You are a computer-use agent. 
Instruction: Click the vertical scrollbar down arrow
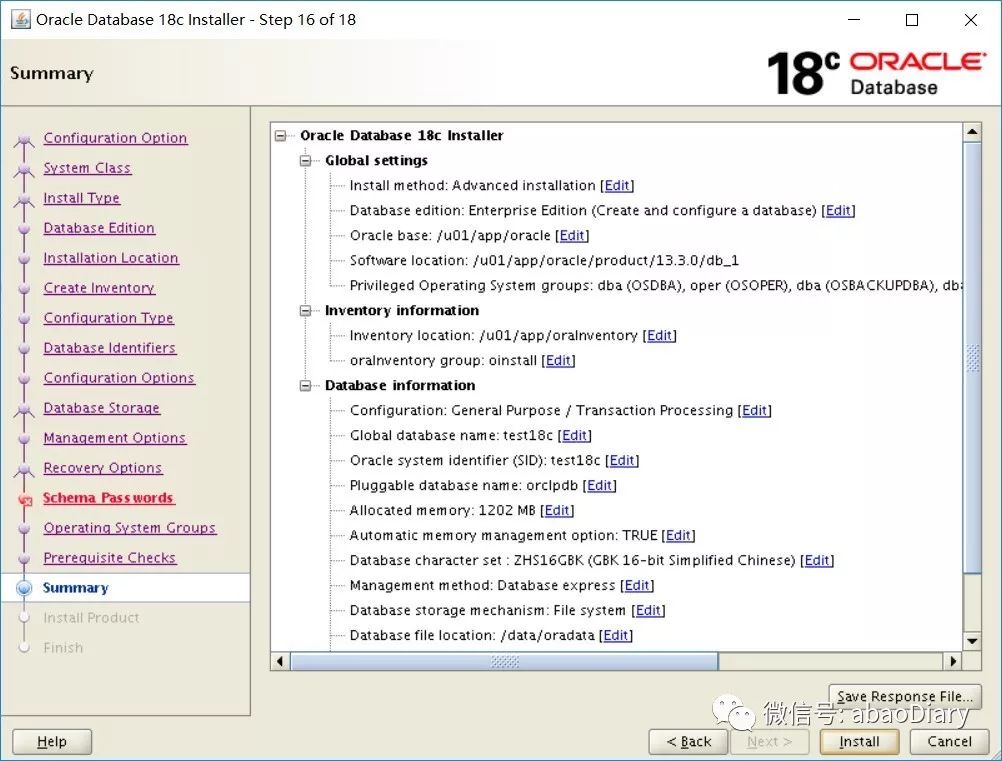click(x=972, y=641)
